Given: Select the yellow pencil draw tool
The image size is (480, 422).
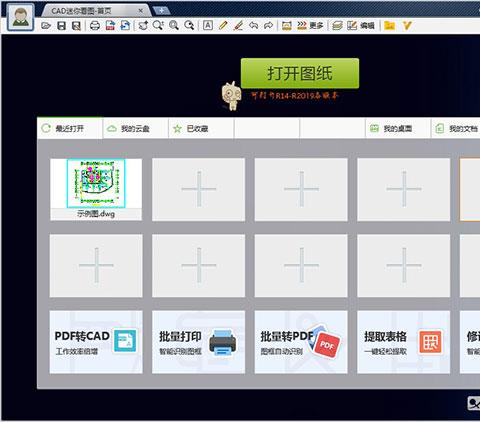Looking at the screenshot, I should pos(223,25).
